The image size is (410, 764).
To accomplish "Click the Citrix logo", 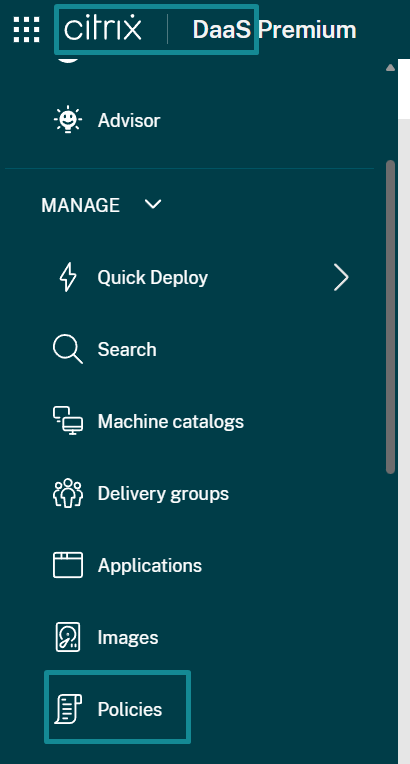I will click(x=103, y=29).
